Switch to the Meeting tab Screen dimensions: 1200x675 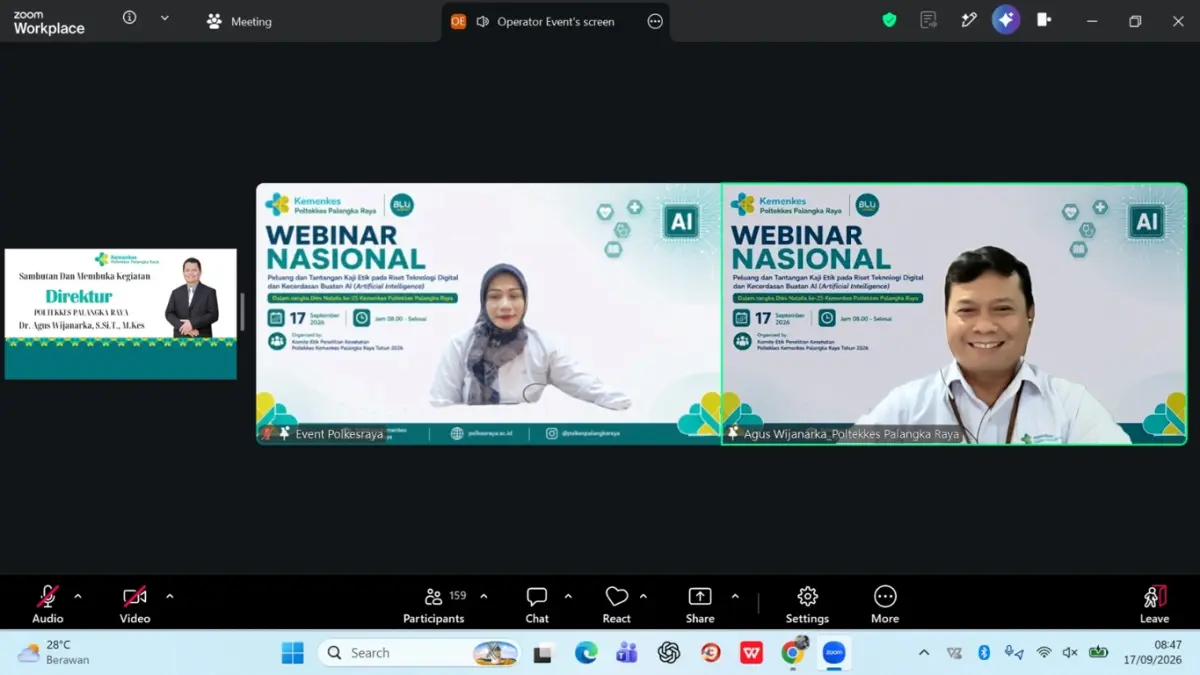[x=239, y=21]
